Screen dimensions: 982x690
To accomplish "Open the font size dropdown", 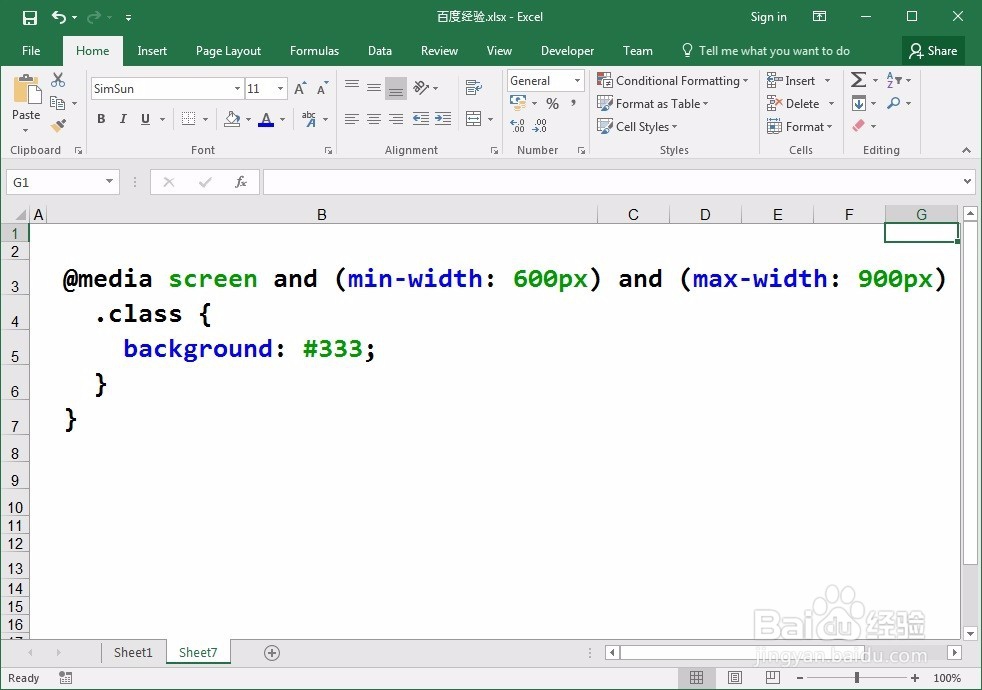I will point(281,89).
